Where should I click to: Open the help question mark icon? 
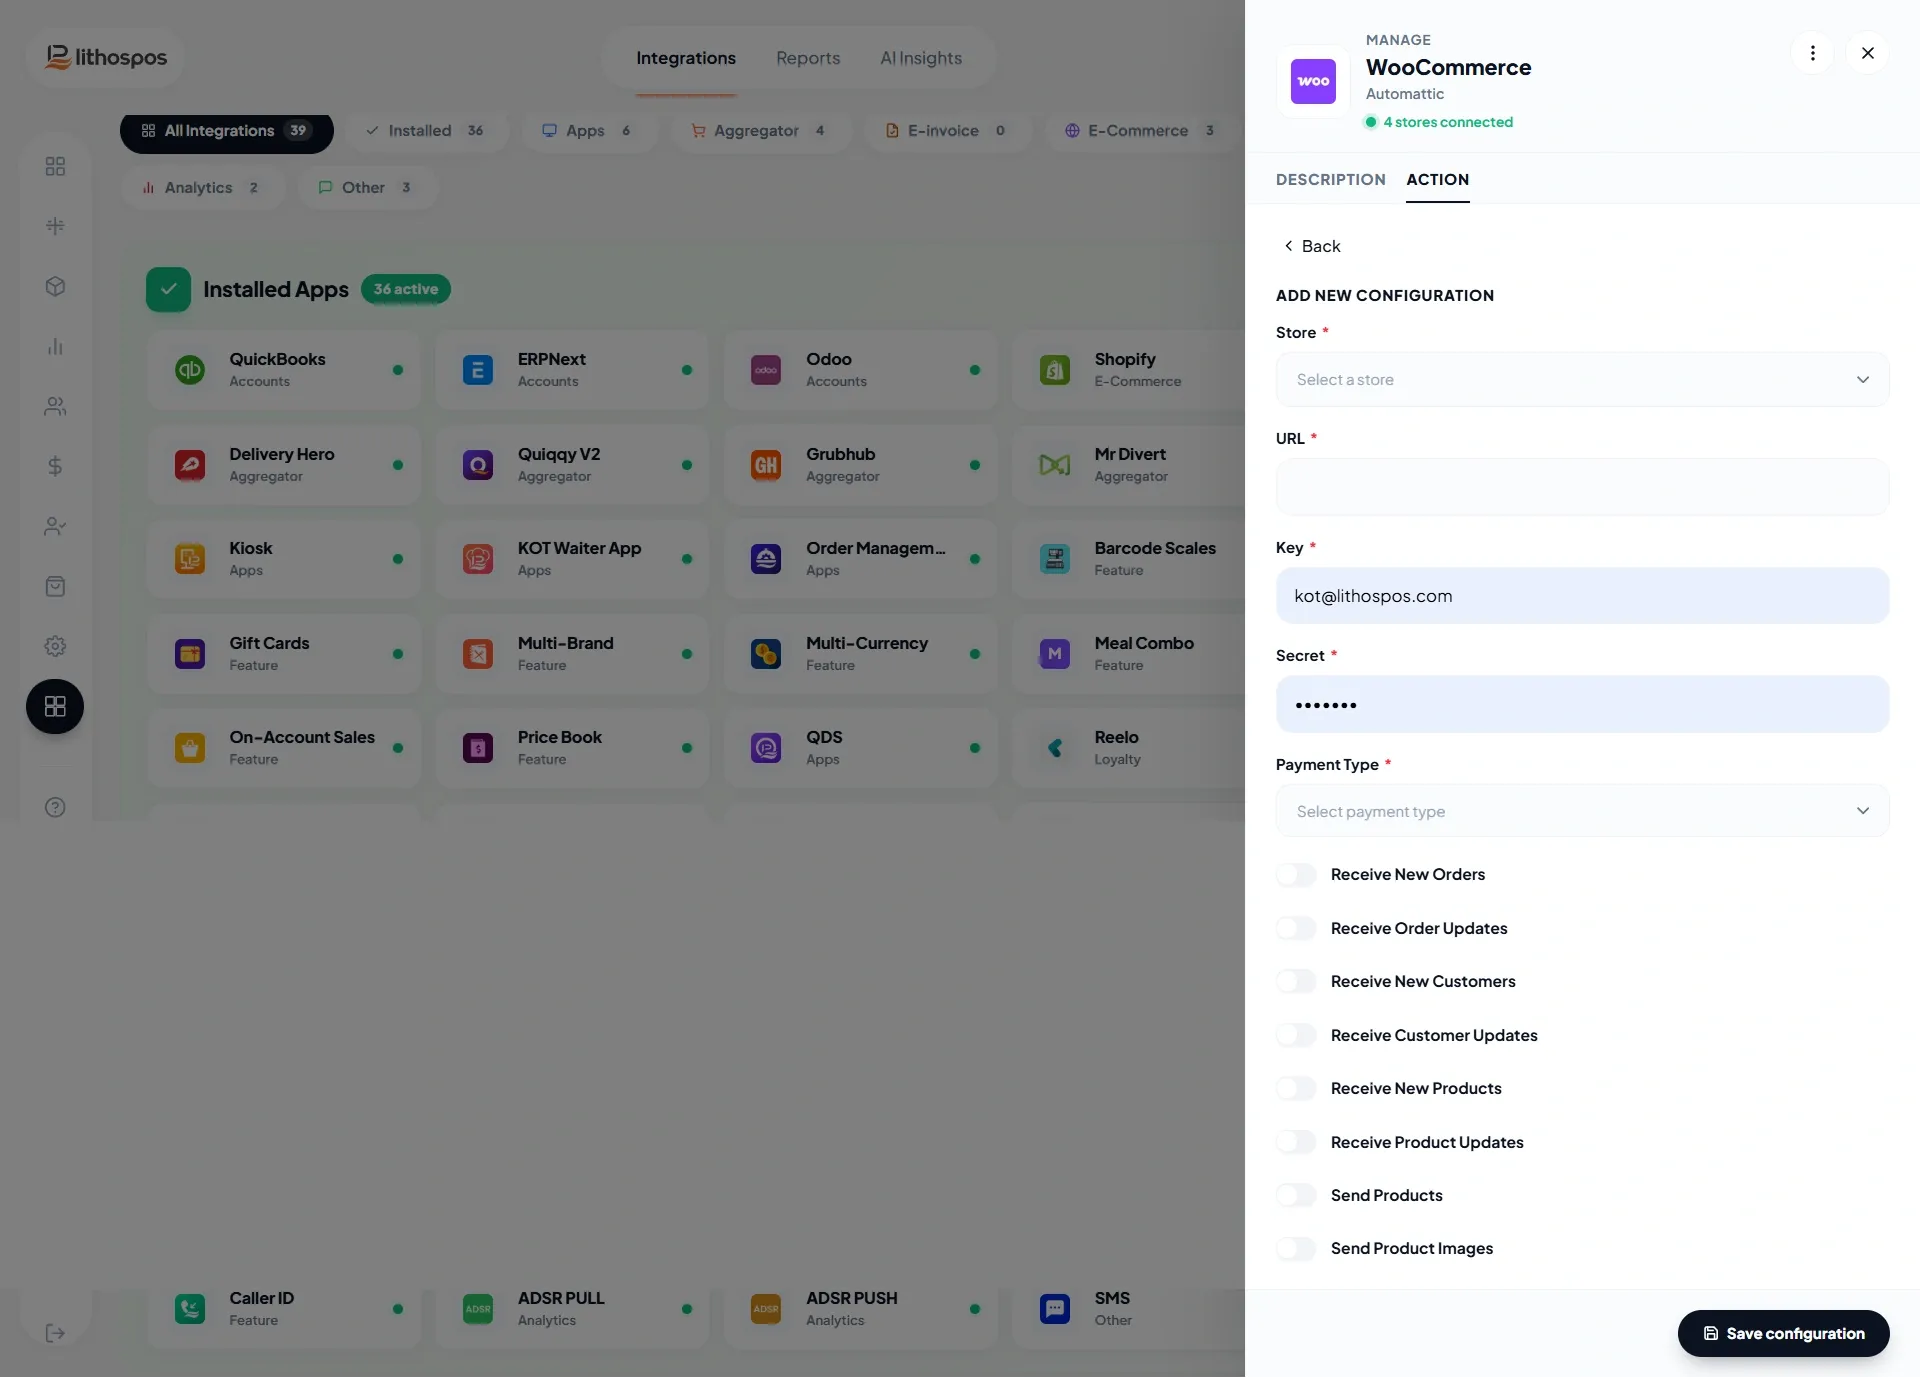click(55, 807)
